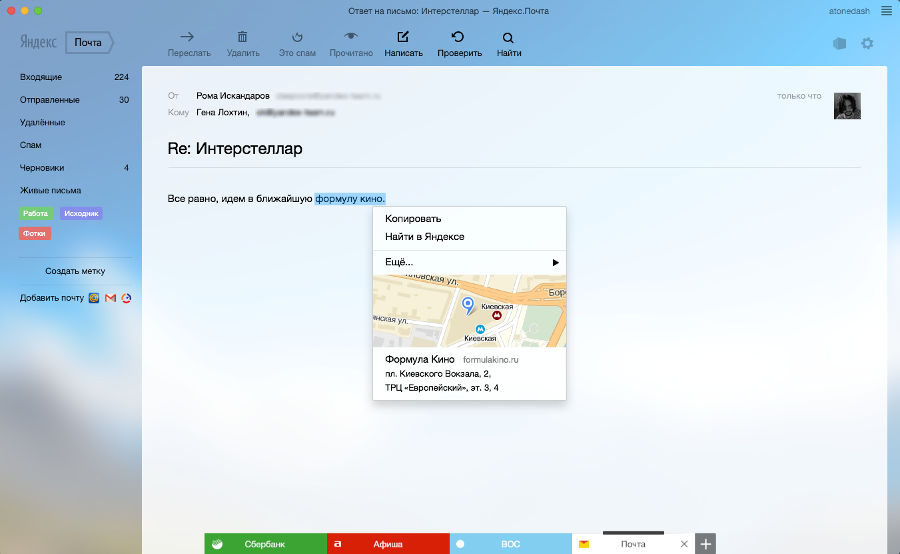
Task: Compose a new email with Написать icon
Action: (403, 37)
